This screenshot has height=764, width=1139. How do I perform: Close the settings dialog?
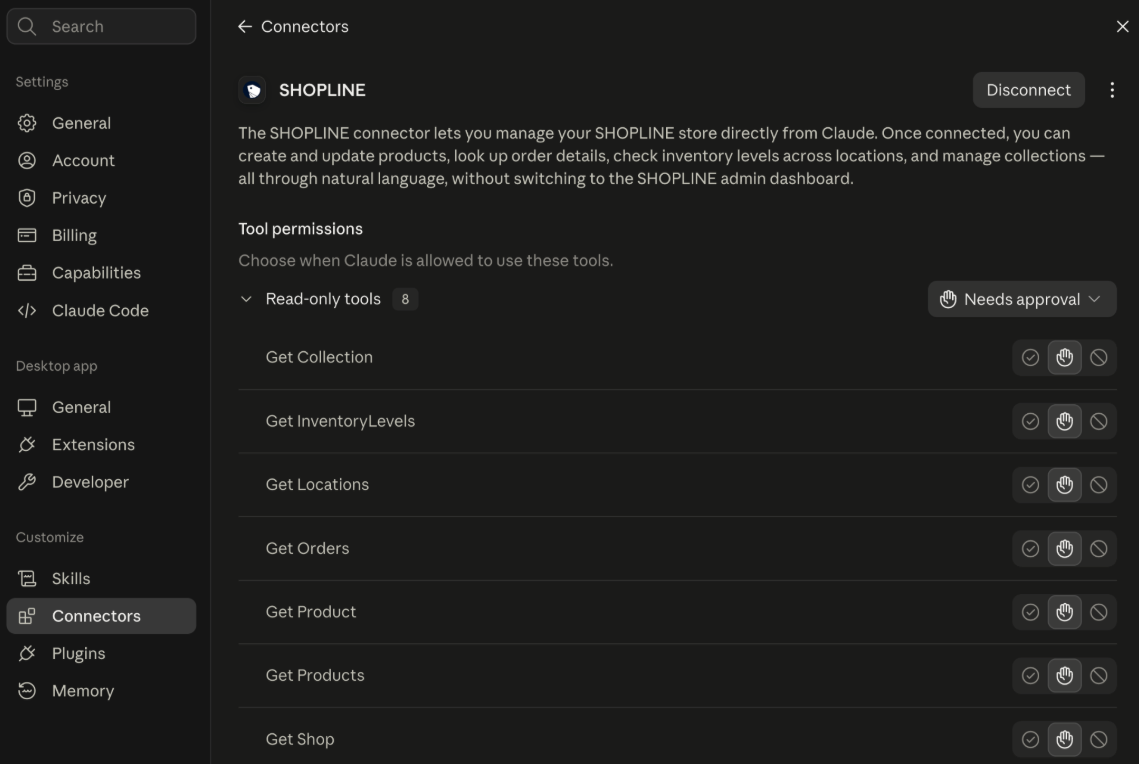(x=1122, y=27)
